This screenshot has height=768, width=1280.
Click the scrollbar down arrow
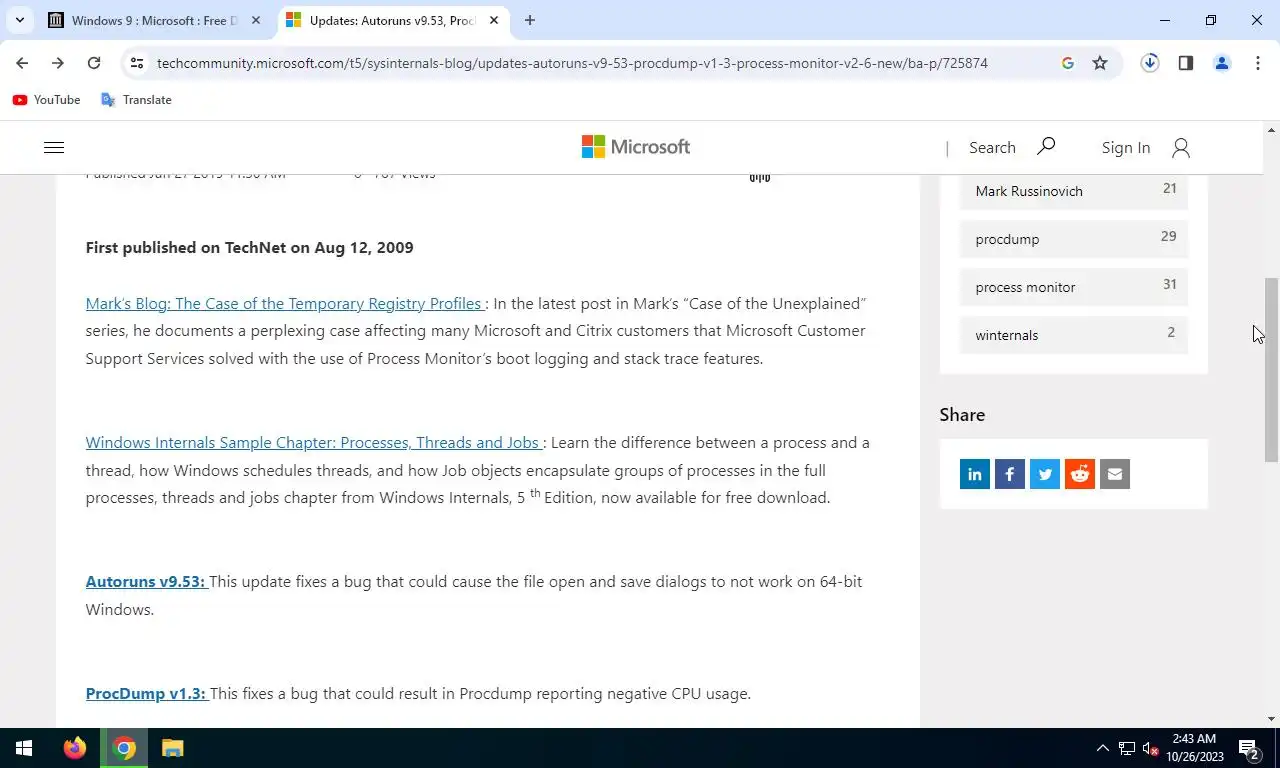pyautogui.click(x=1272, y=719)
